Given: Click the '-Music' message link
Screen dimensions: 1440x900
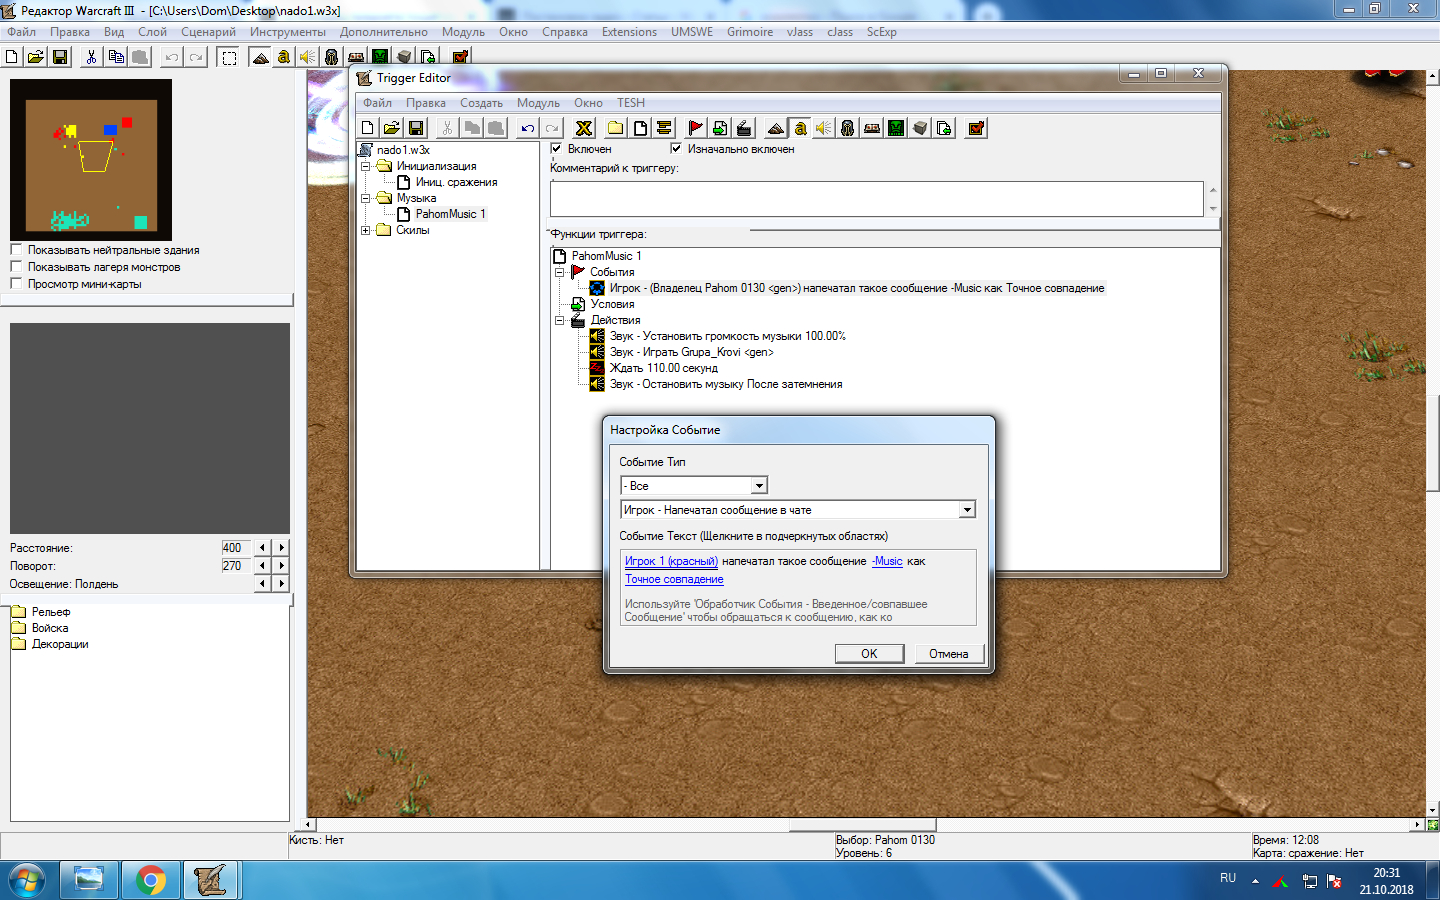Looking at the screenshot, I should pos(887,561).
